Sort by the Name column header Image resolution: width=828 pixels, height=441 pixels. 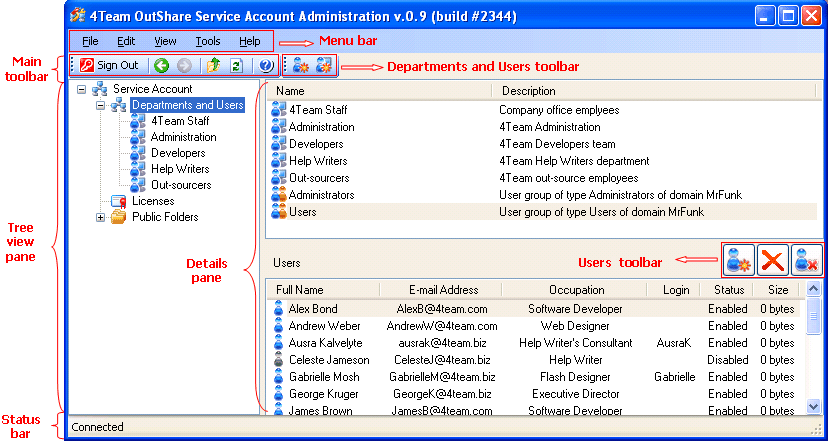point(379,91)
